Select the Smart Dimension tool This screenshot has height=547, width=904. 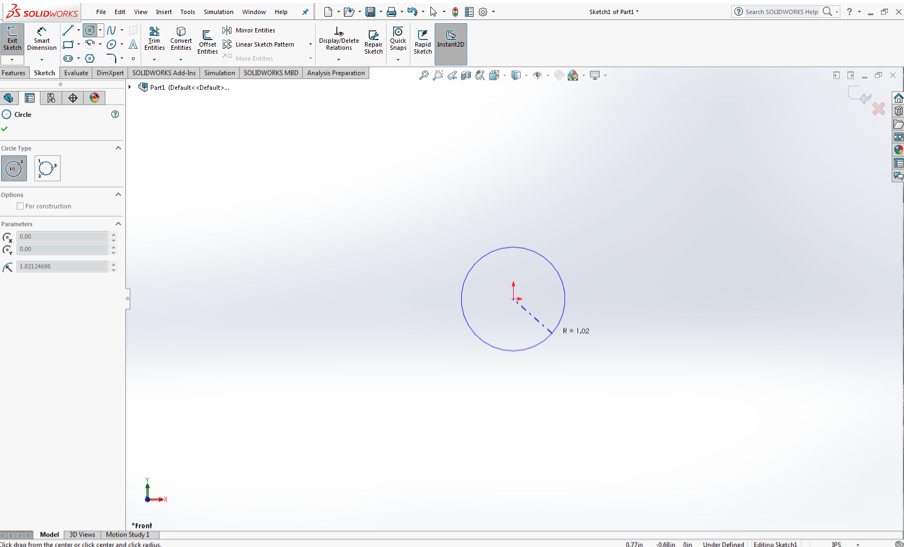(41, 39)
